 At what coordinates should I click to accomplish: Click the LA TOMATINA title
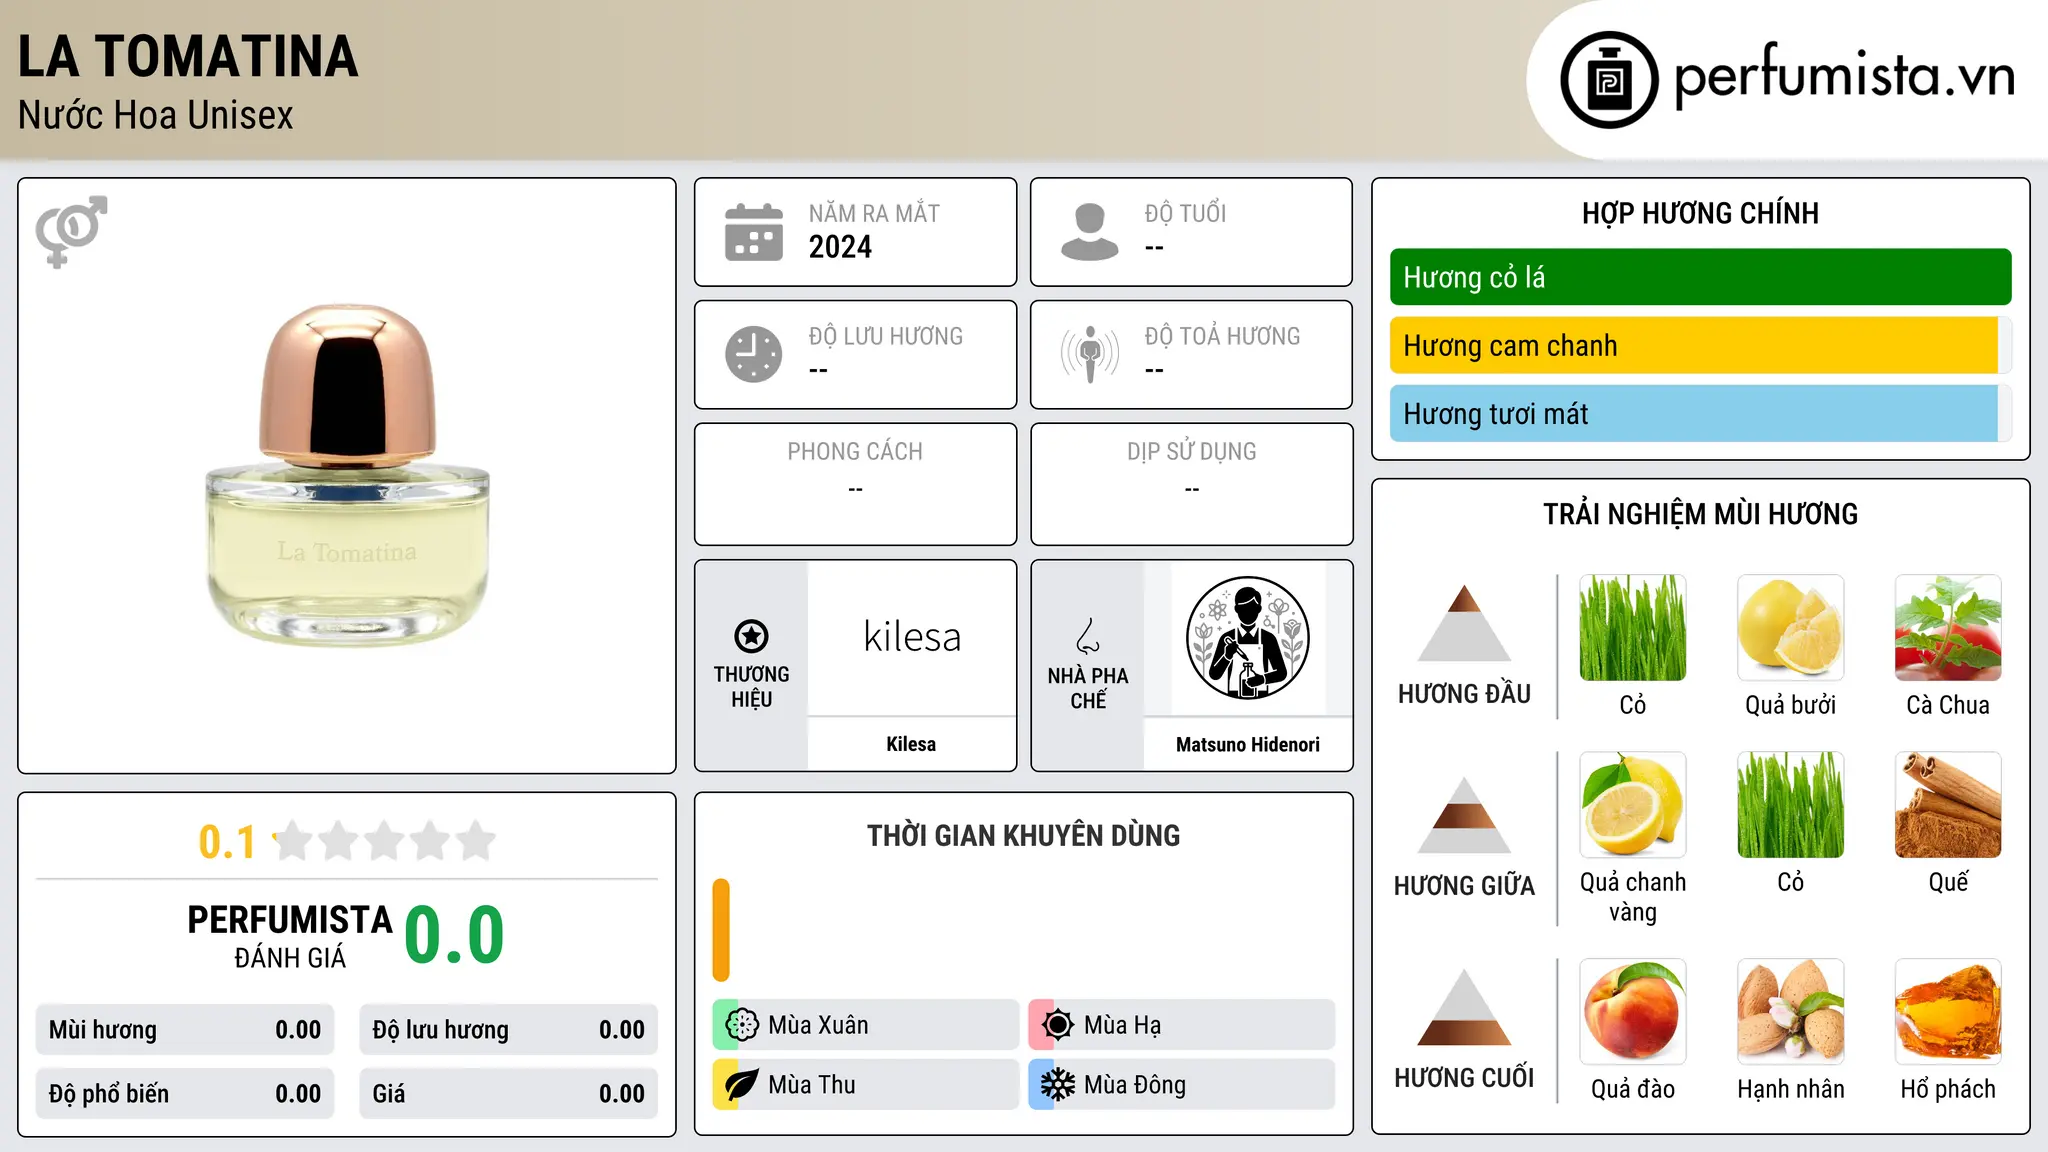click(188, 56)
